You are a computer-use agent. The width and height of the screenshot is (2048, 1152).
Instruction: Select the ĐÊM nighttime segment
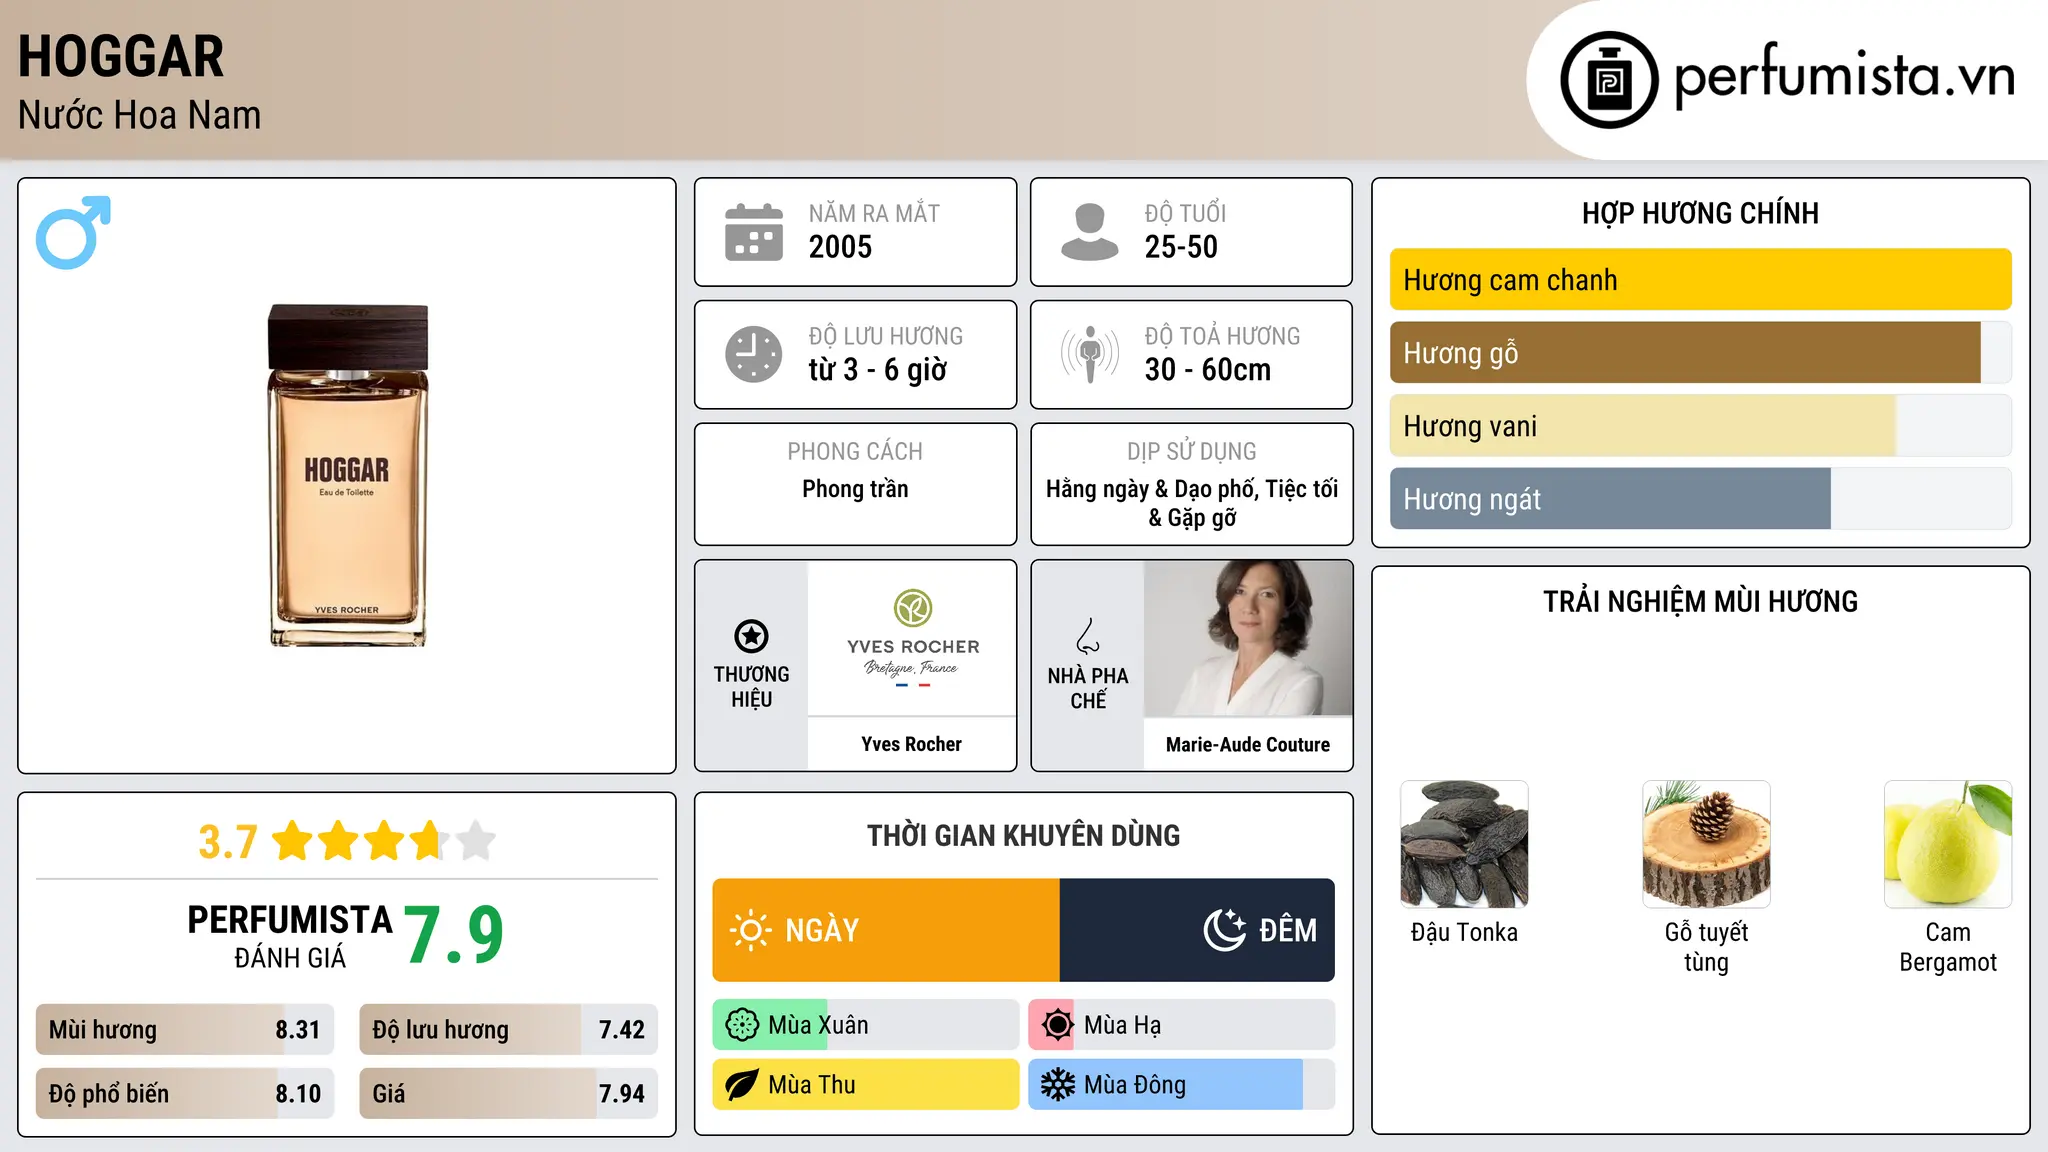(1197, 930)
